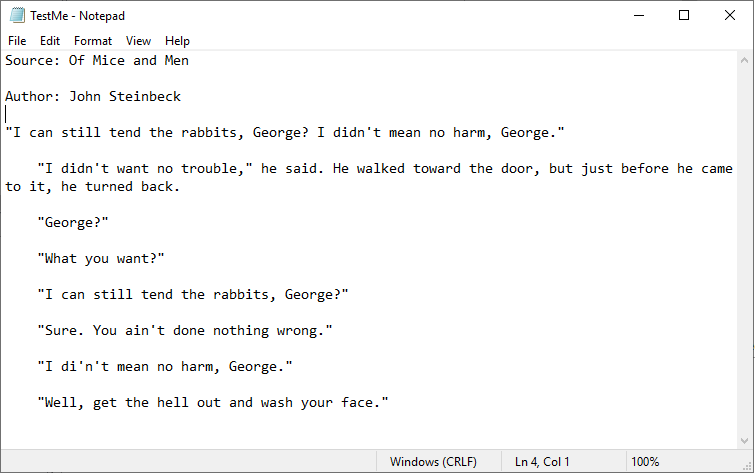Screen dimensions: 755x473
Task: Click the "What you want?" line
Action: (100, 258)
